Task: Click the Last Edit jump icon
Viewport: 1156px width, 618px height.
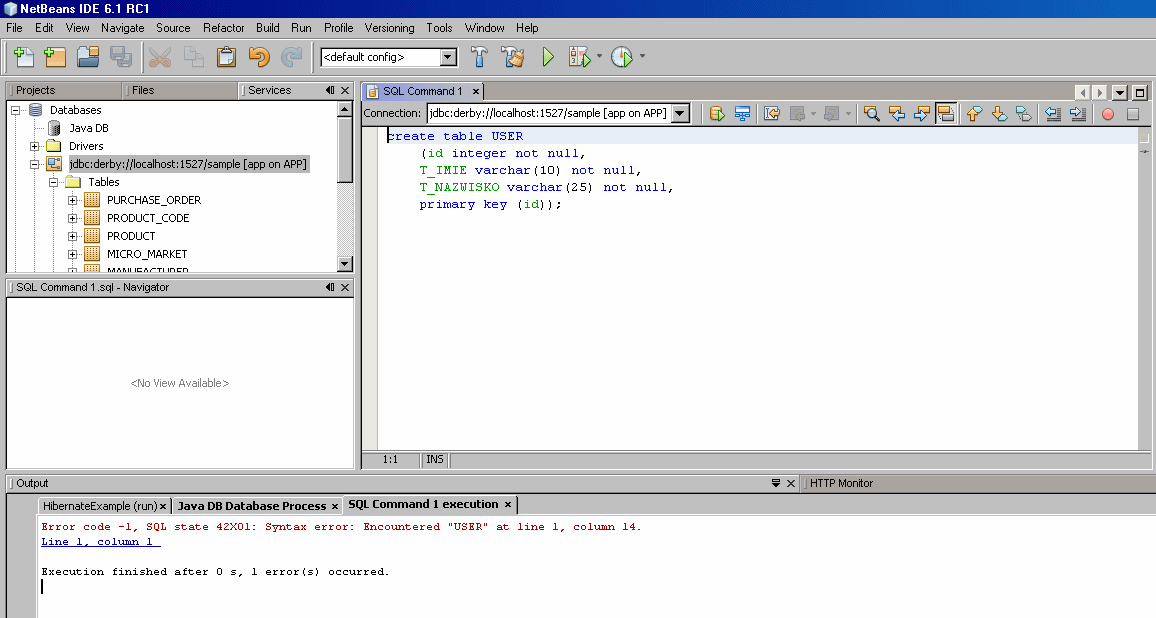Action: [772, 114]
